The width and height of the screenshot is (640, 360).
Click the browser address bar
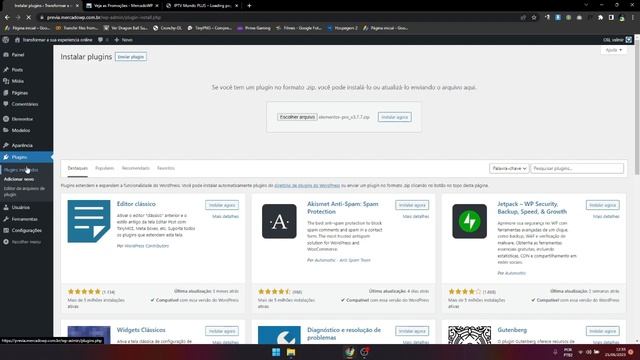[278, 18]
